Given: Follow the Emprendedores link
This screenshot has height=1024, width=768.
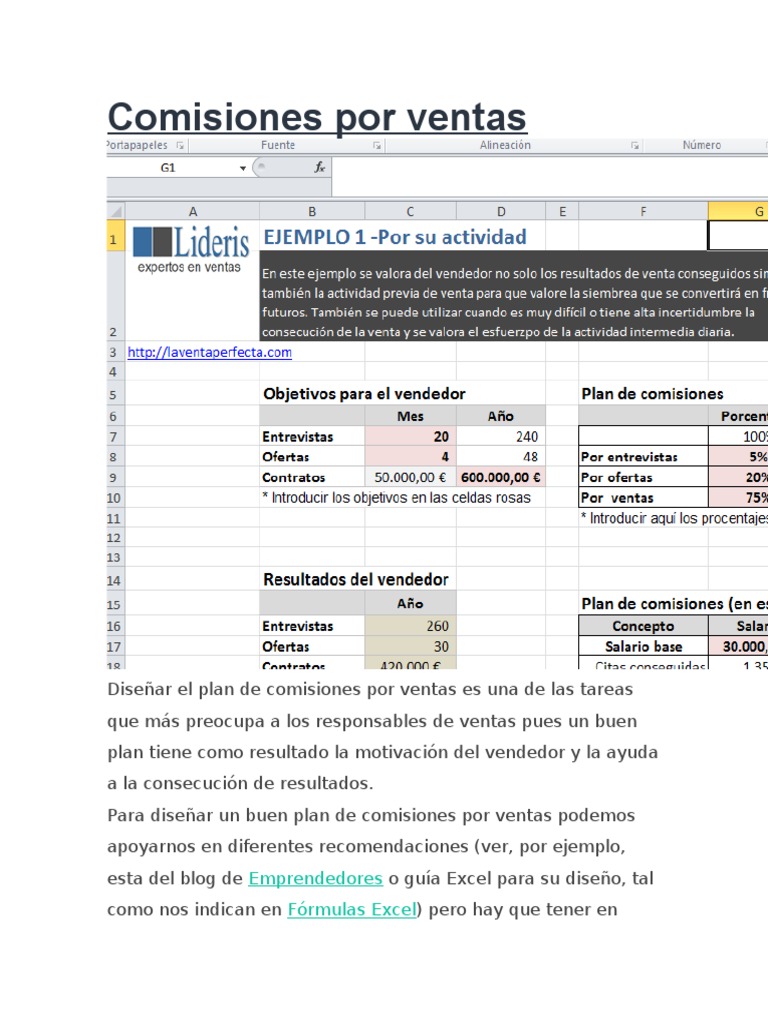Looking at the screenshot, I should [x=315, y=878].
